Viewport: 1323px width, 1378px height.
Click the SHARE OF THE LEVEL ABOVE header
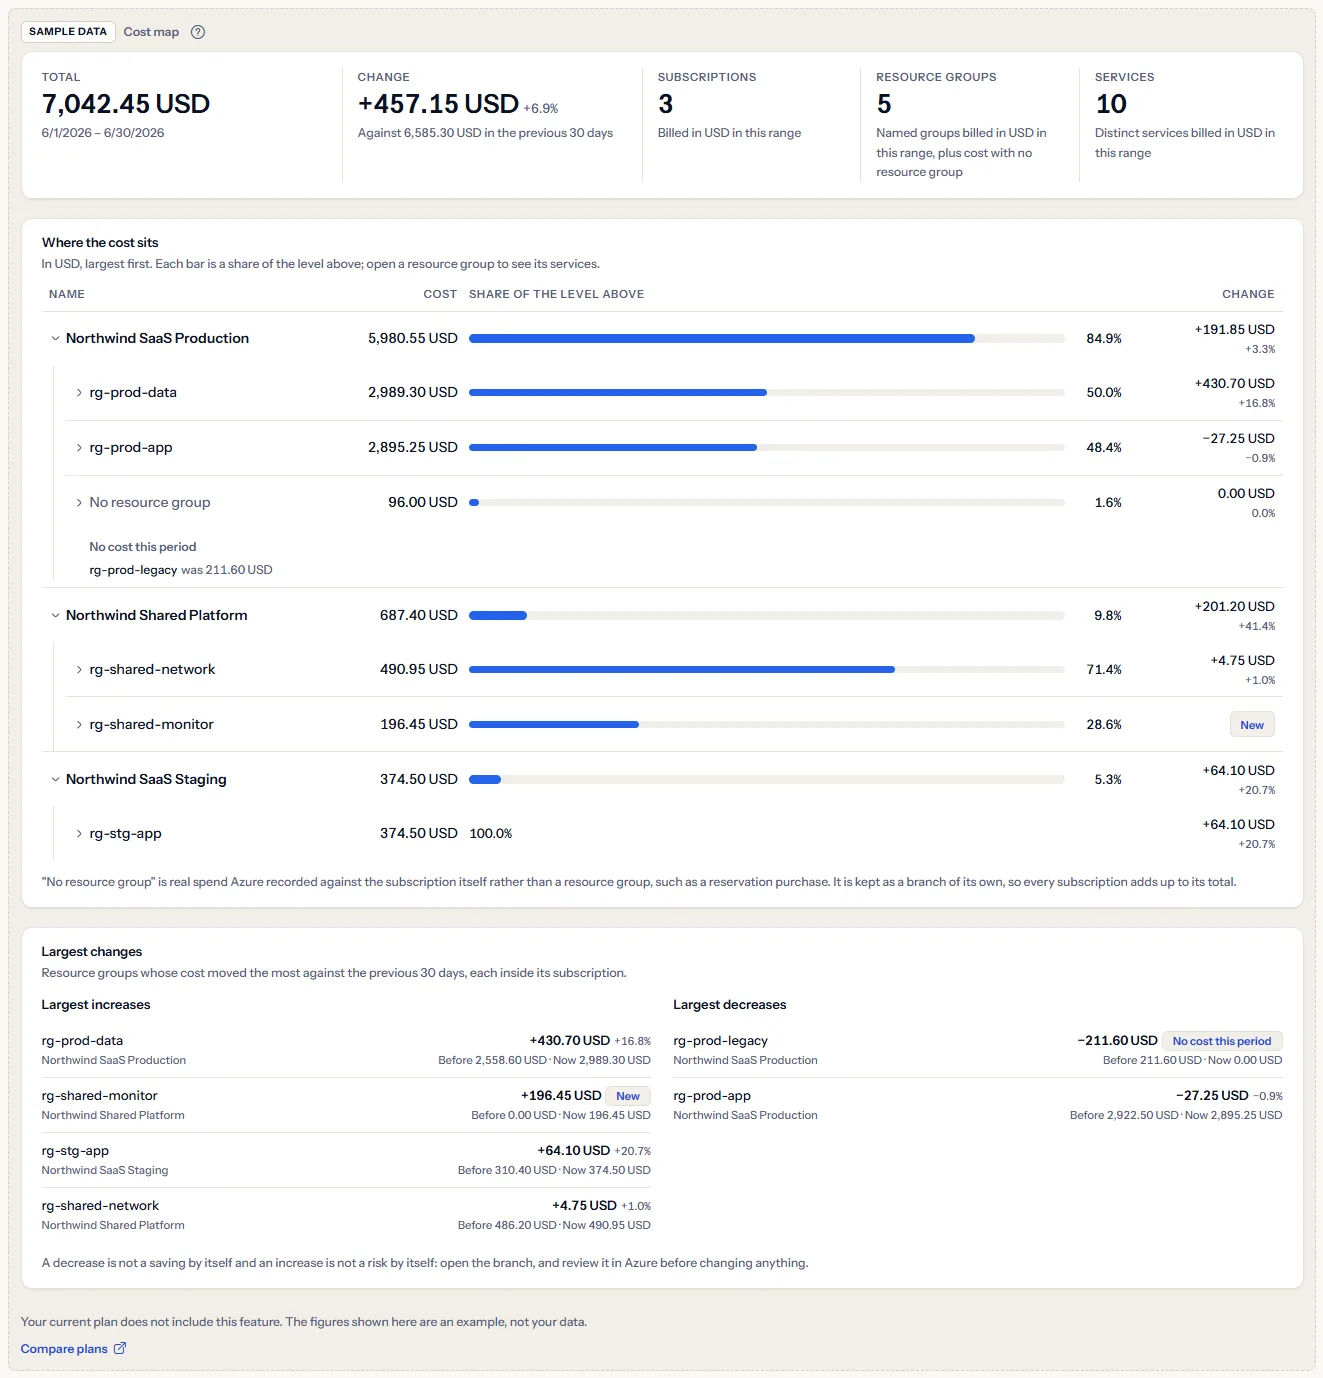coord(556,294)
